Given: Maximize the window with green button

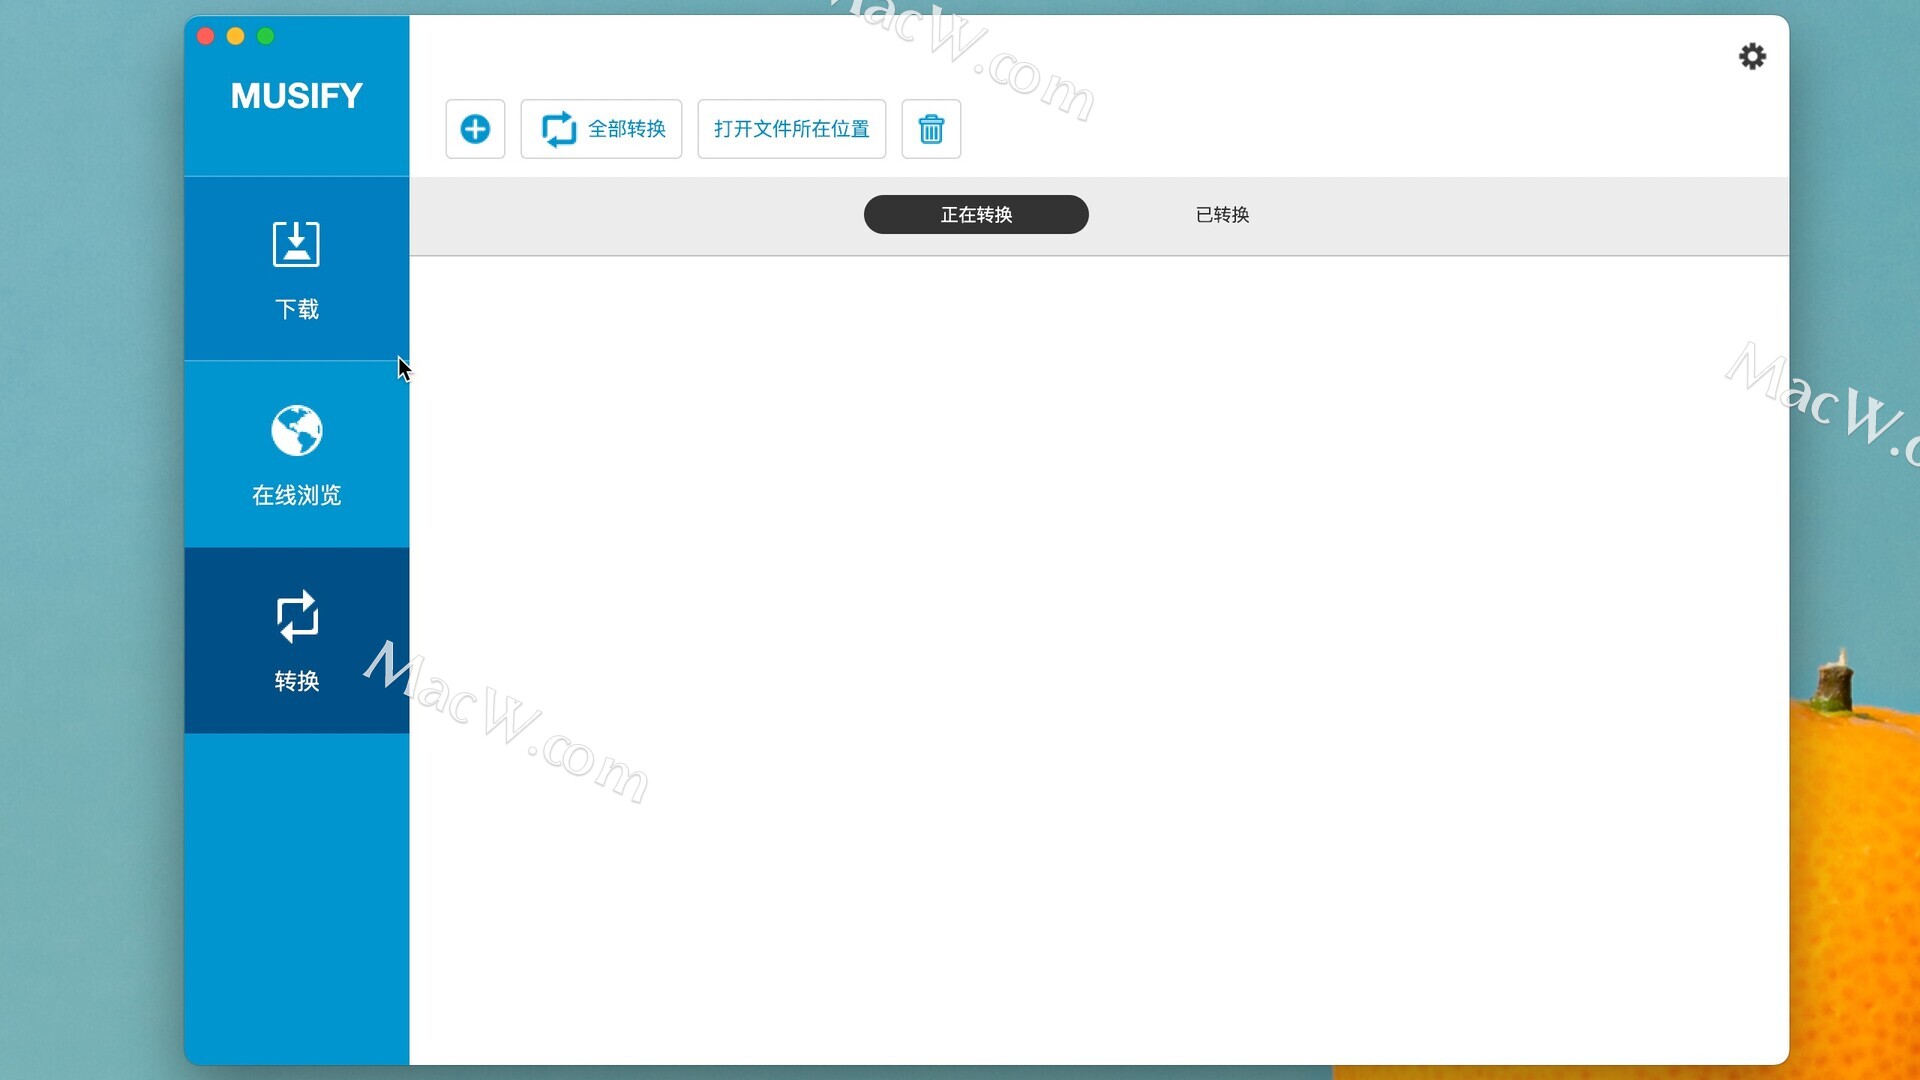Looking at the screenshot, I should pos(265,36).
